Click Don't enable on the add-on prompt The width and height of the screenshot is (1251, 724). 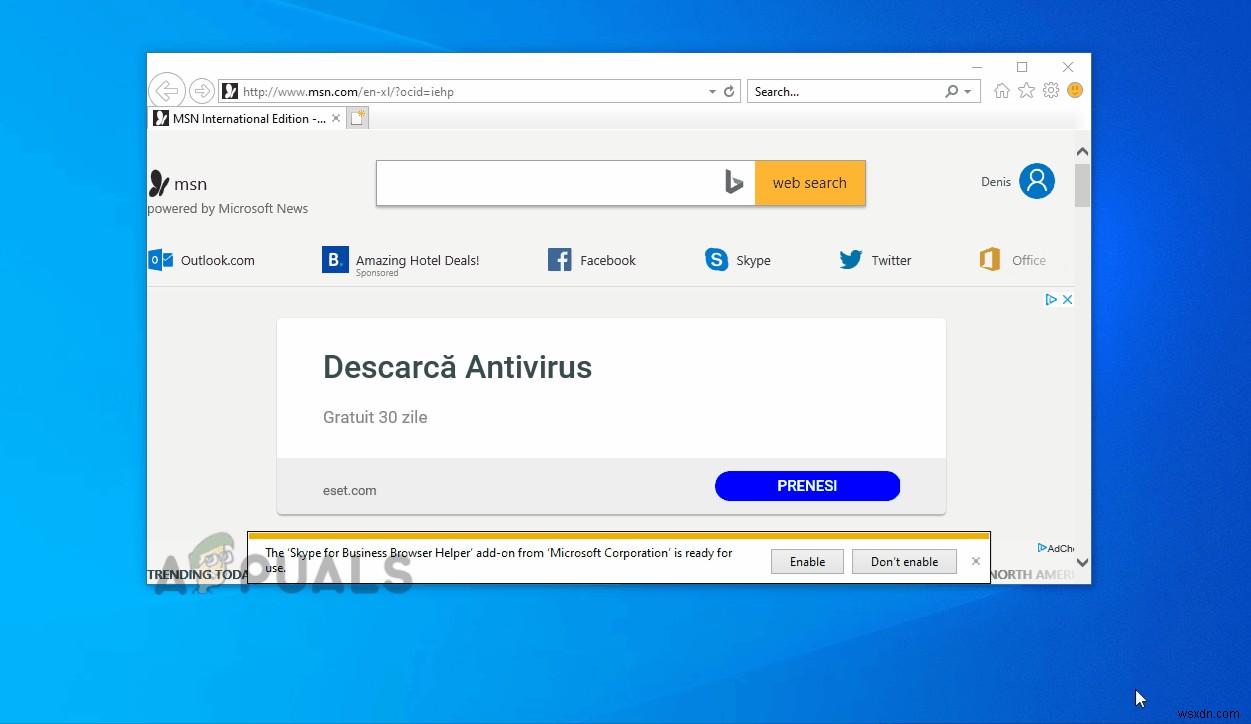904,561
